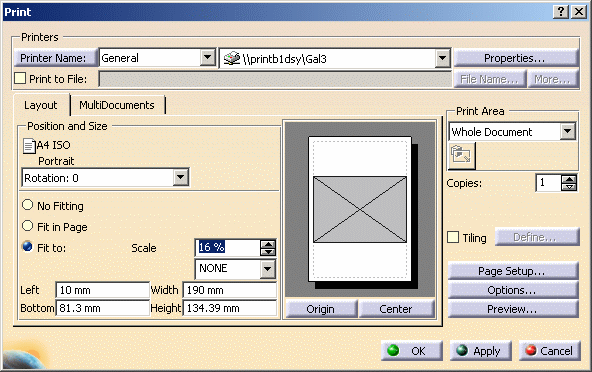Open the NONE scale format dropdown
The width and height of the screenshot is (592, 372).
coord(268,269)
